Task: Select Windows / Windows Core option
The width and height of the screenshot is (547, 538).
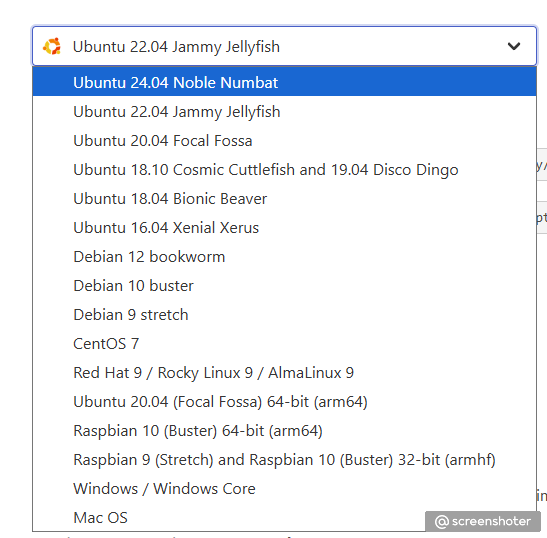Action: coord(284,488)
